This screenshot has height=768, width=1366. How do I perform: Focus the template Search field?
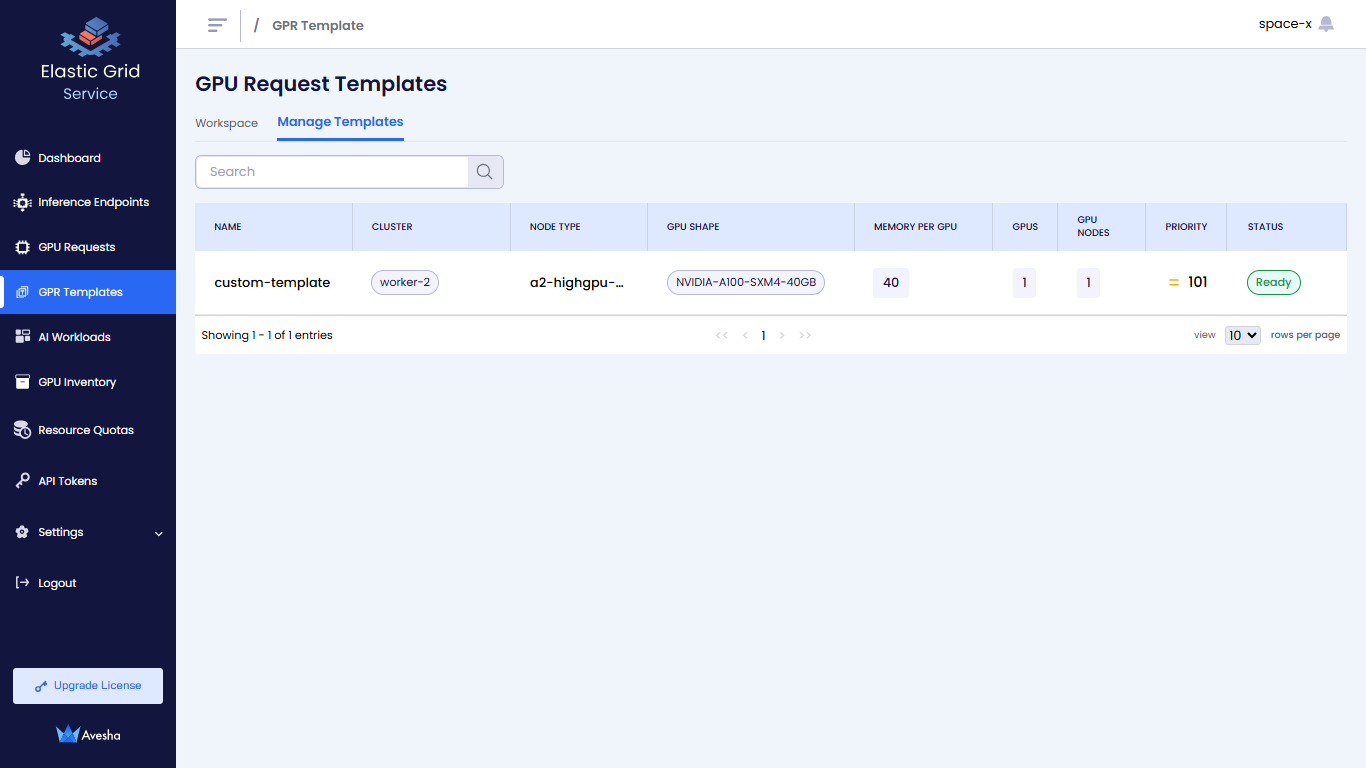pos(332,172)
